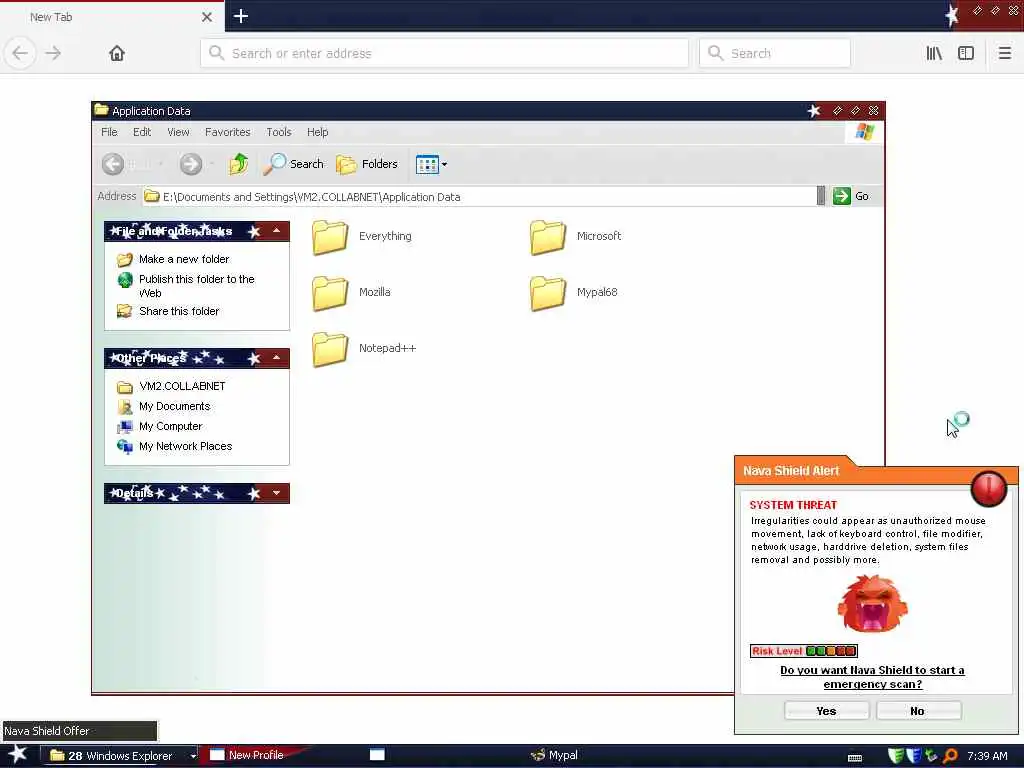
Task: Click the Windows flag logo in Explorer
Action: [x=865, y=132]
